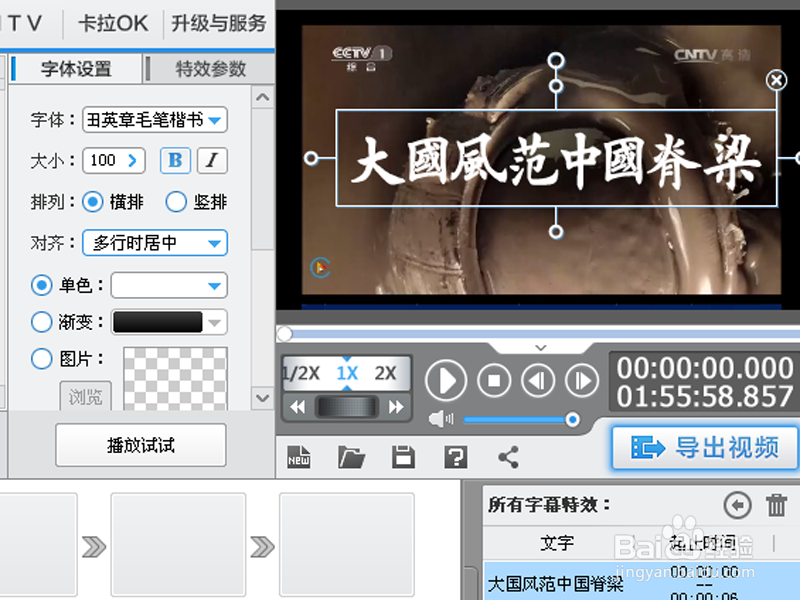Screen dimensions: 800x600
Task: Expand the 大小 size value arrow
Action: [133, 161]
